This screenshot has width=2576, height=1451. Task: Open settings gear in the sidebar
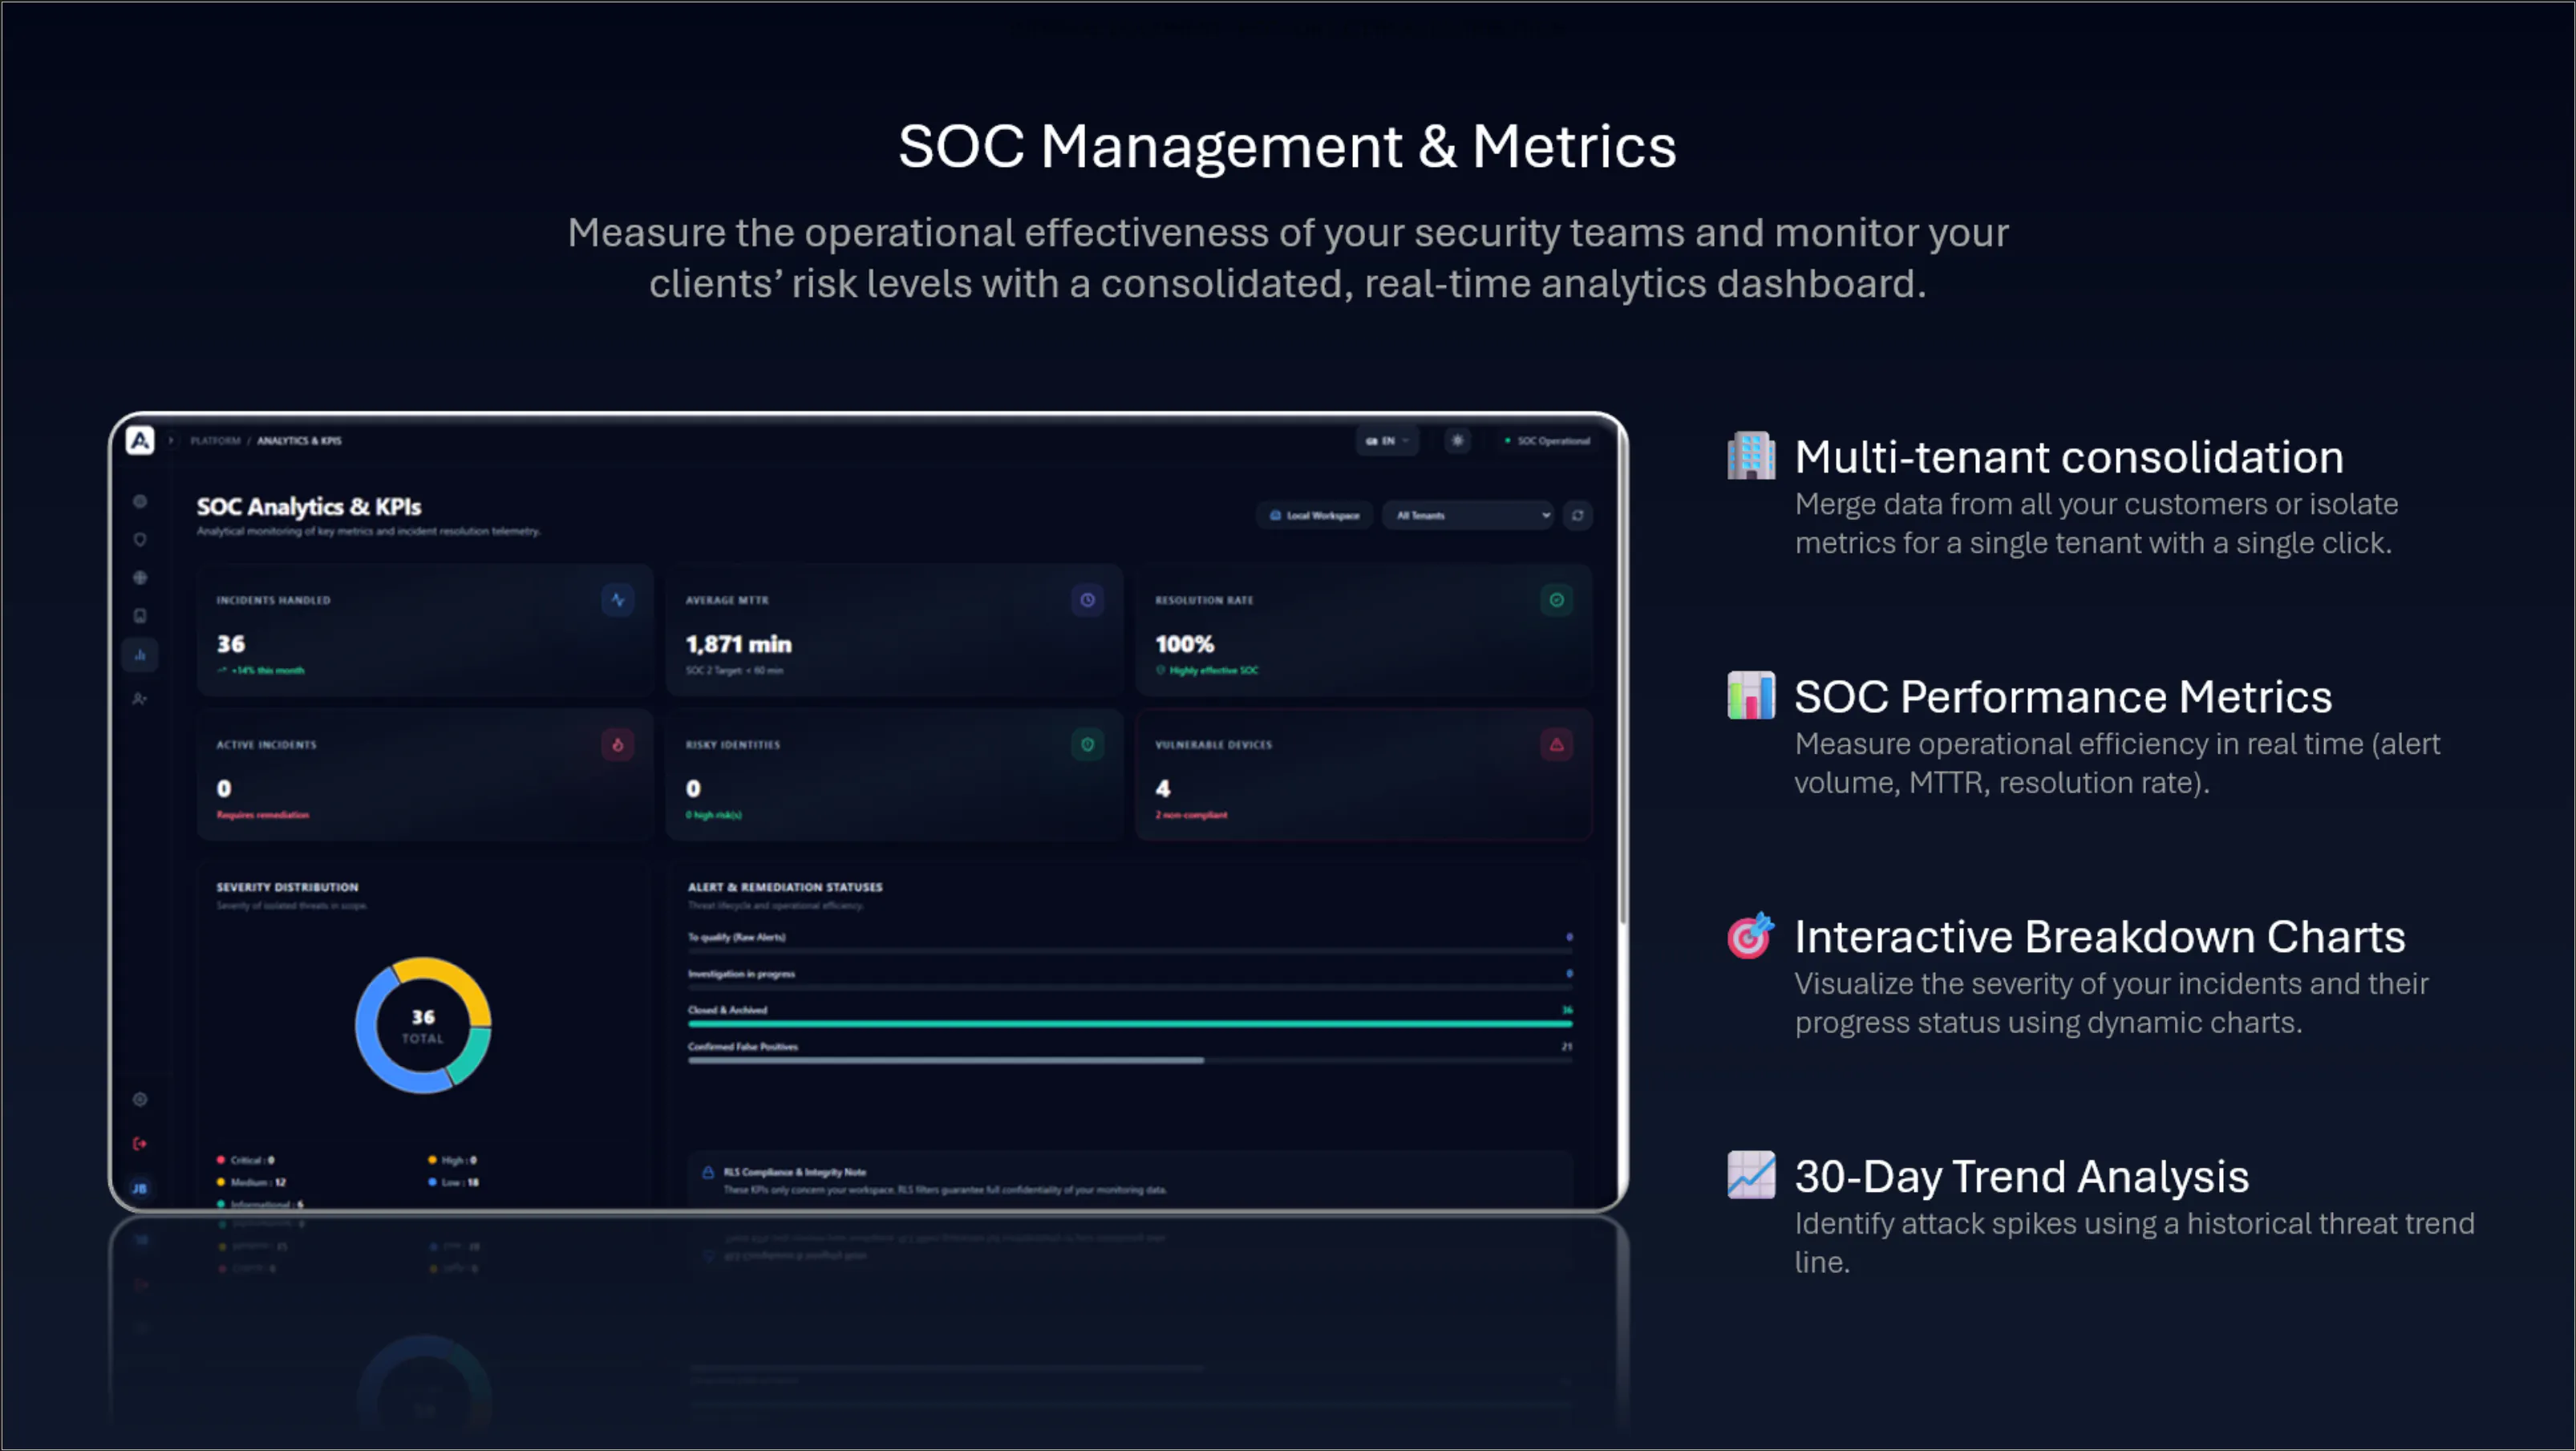tap(140, 1100)
